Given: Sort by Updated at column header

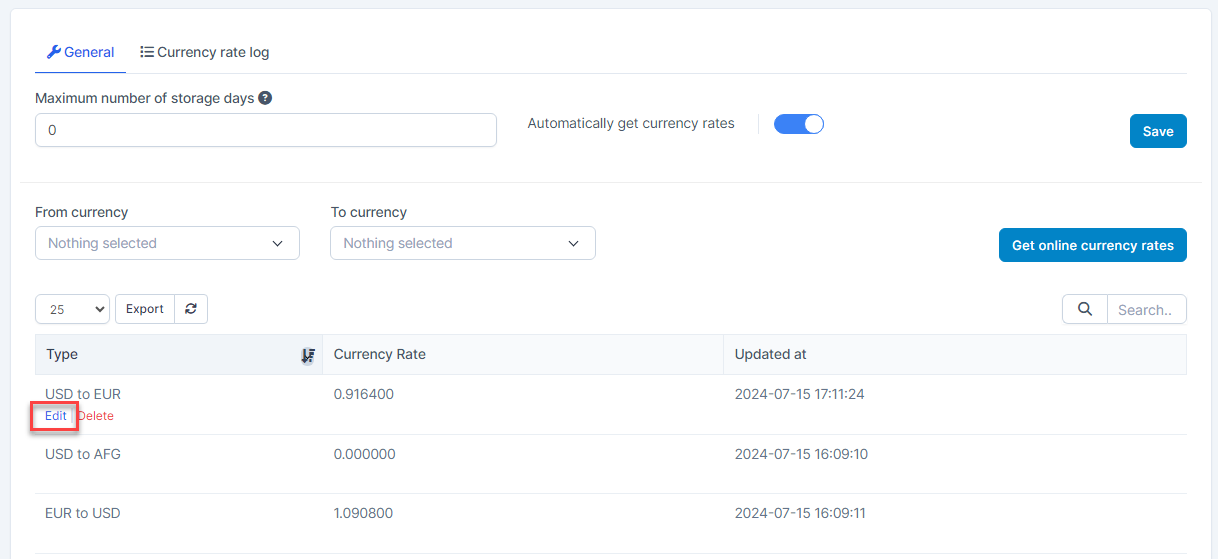Looking at the screenshot, I should (x=770, y=354).
